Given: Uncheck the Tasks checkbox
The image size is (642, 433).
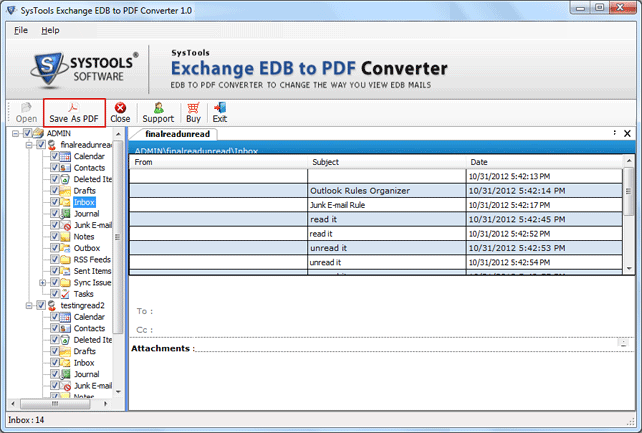Looking at the screenshot, I should click(54, 293).
